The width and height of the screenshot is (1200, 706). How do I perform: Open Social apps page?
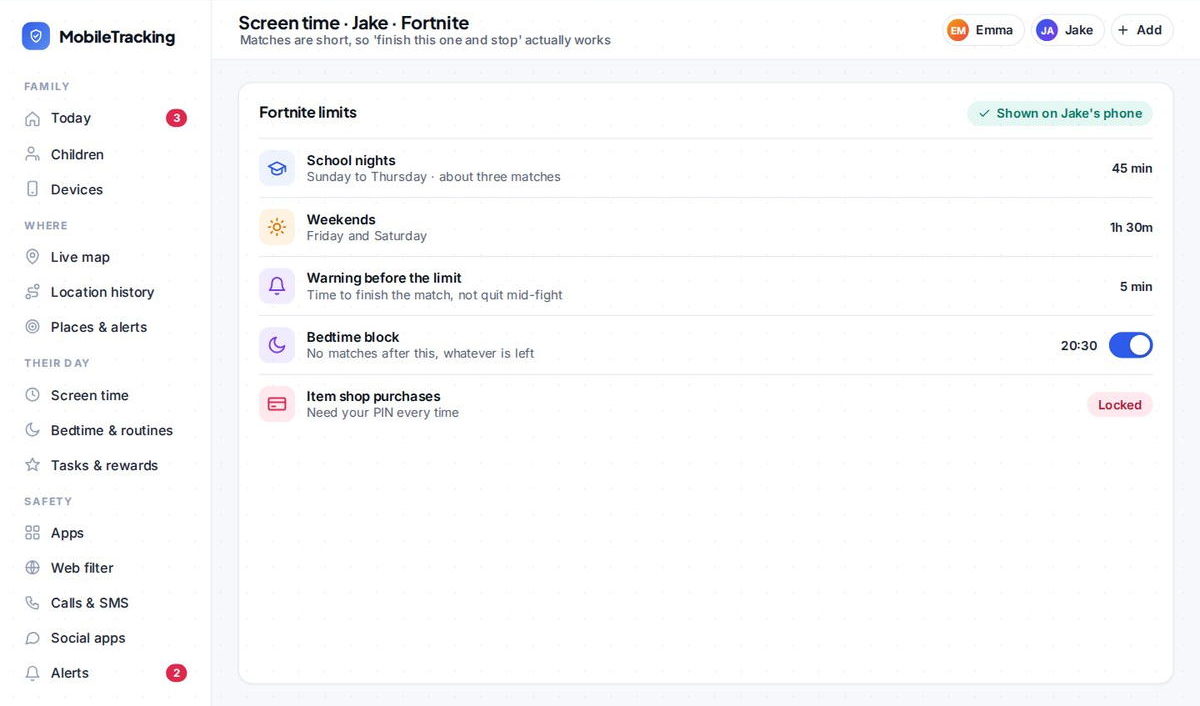coord(105,638)
